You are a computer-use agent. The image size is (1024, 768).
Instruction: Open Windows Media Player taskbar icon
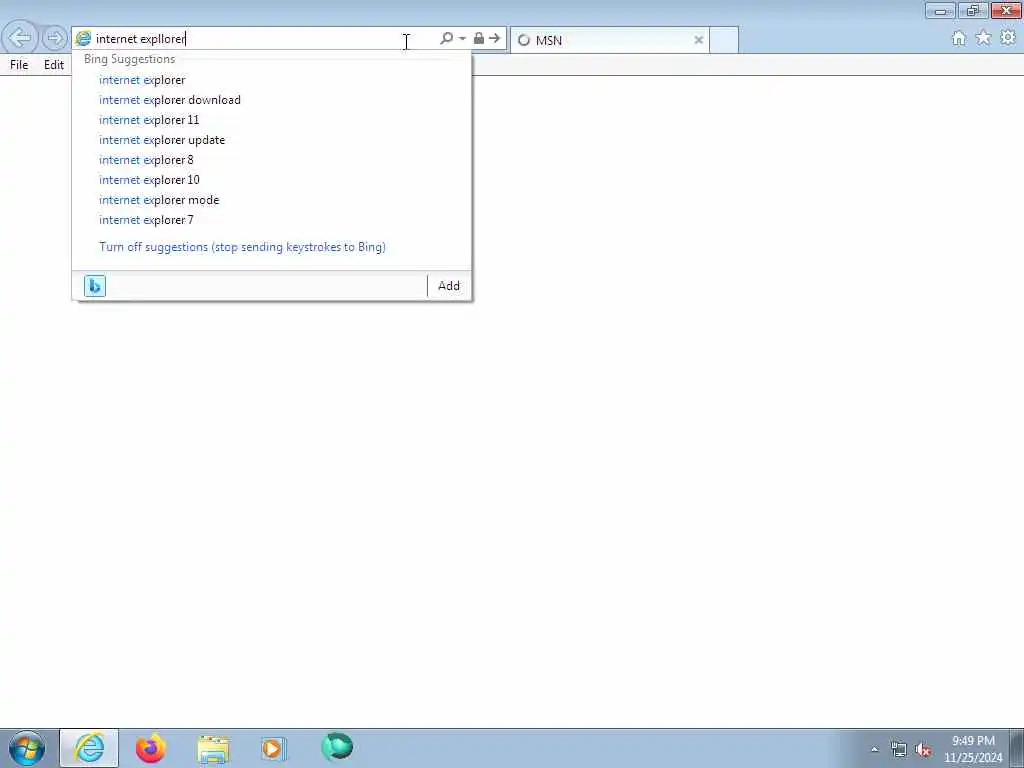tap(273, 748)
